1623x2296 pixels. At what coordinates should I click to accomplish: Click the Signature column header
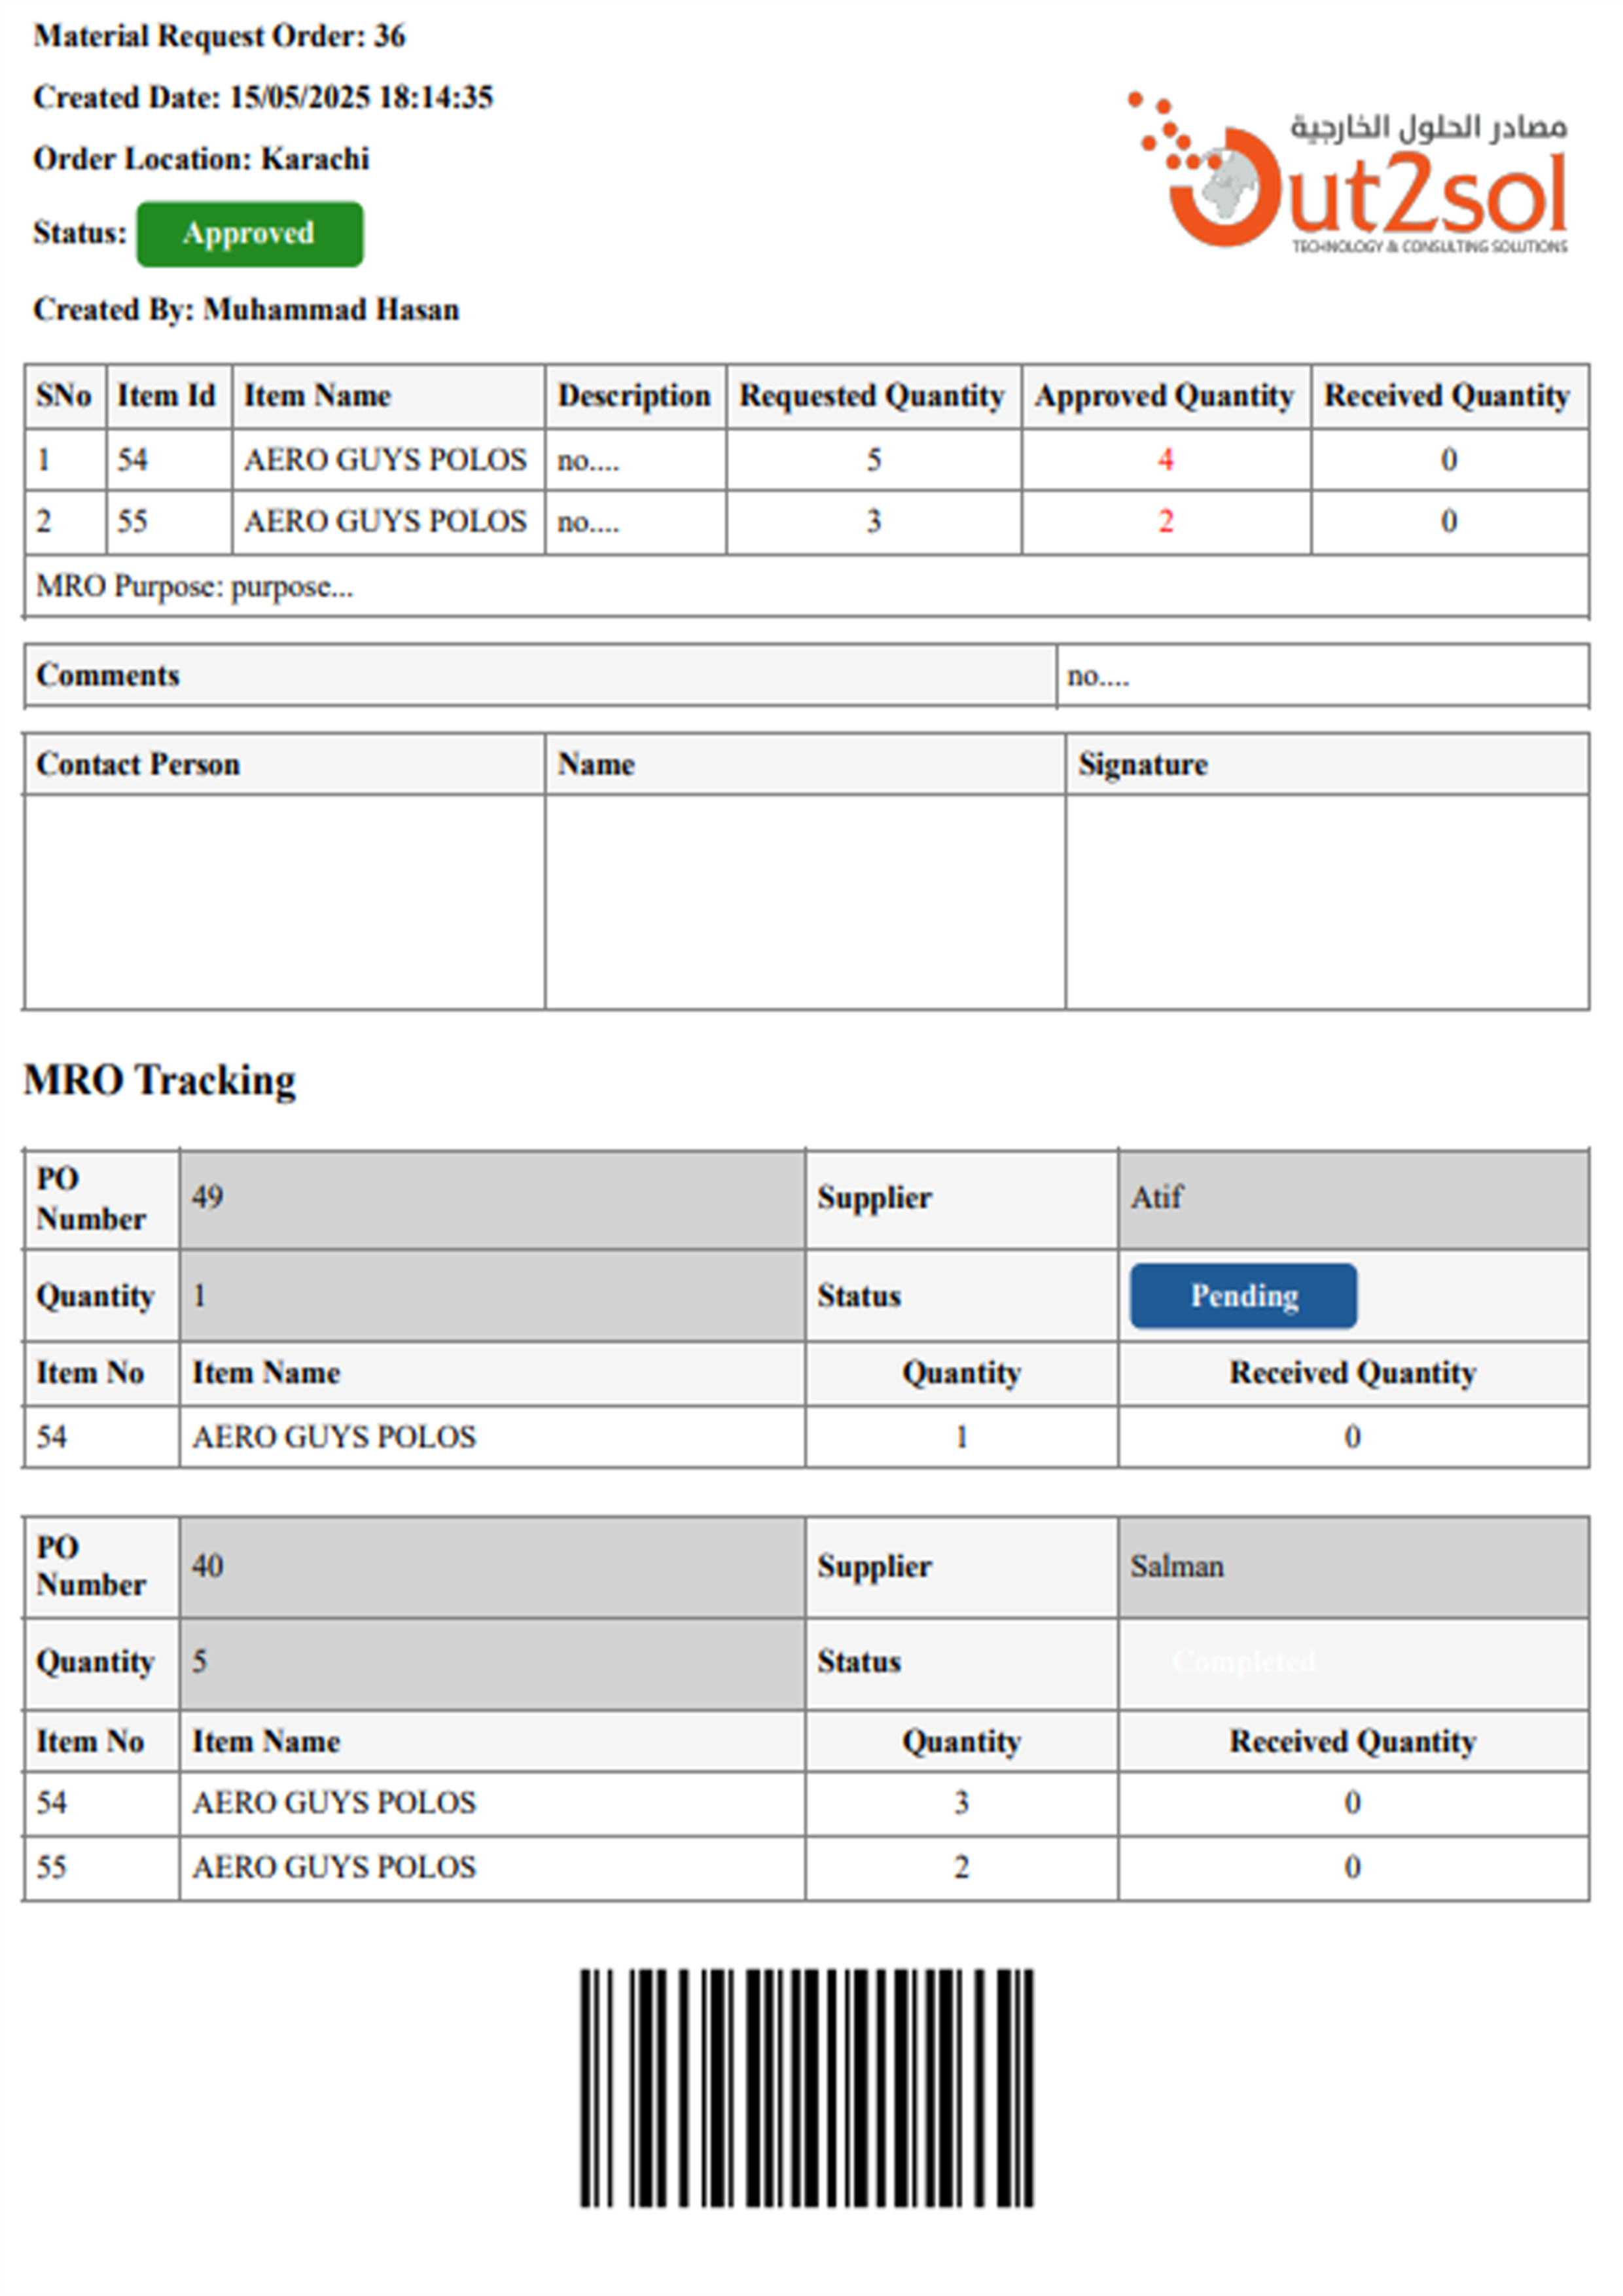click(x=1328, y=765)
